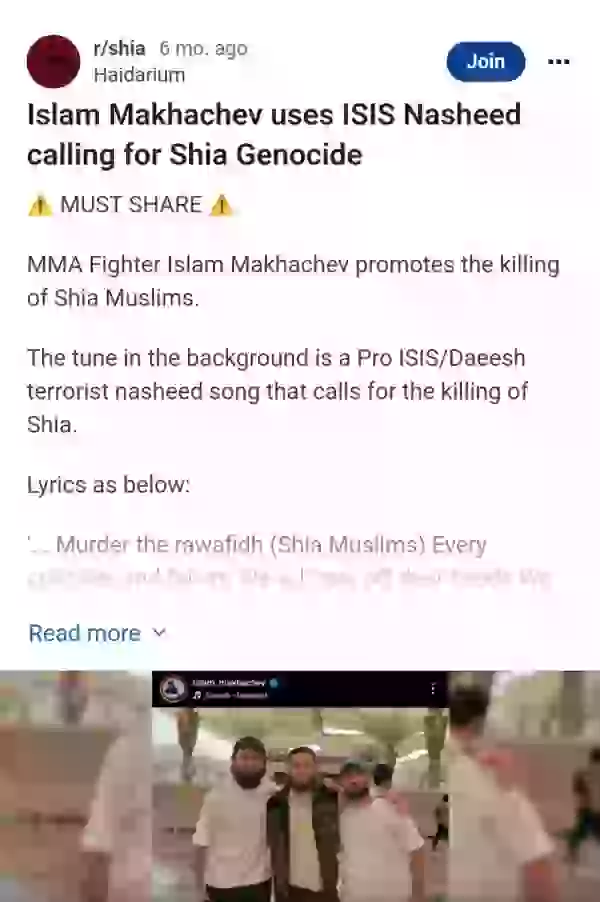
Task: Open the r/shia community avatar
Action: [53, 62]
